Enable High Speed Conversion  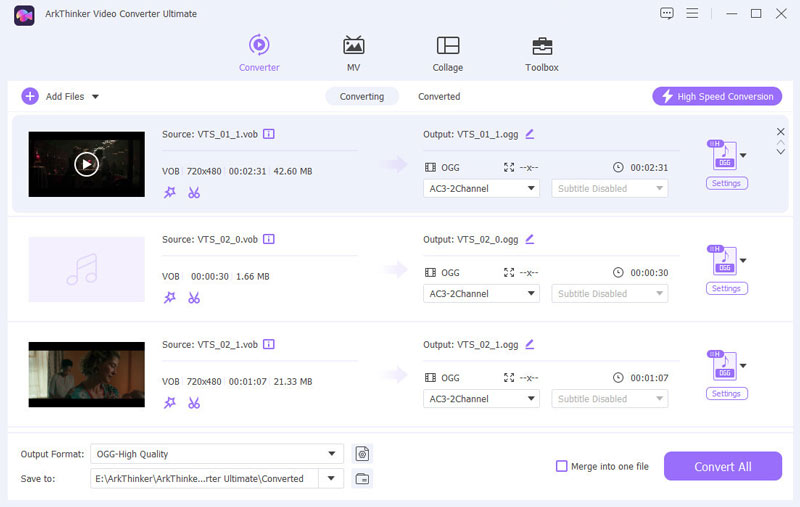coord(717,96)
